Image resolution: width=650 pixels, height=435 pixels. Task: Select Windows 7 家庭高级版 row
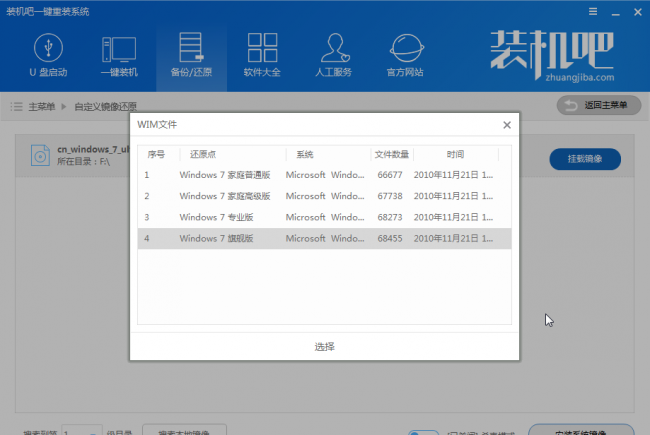pos(324,196)
